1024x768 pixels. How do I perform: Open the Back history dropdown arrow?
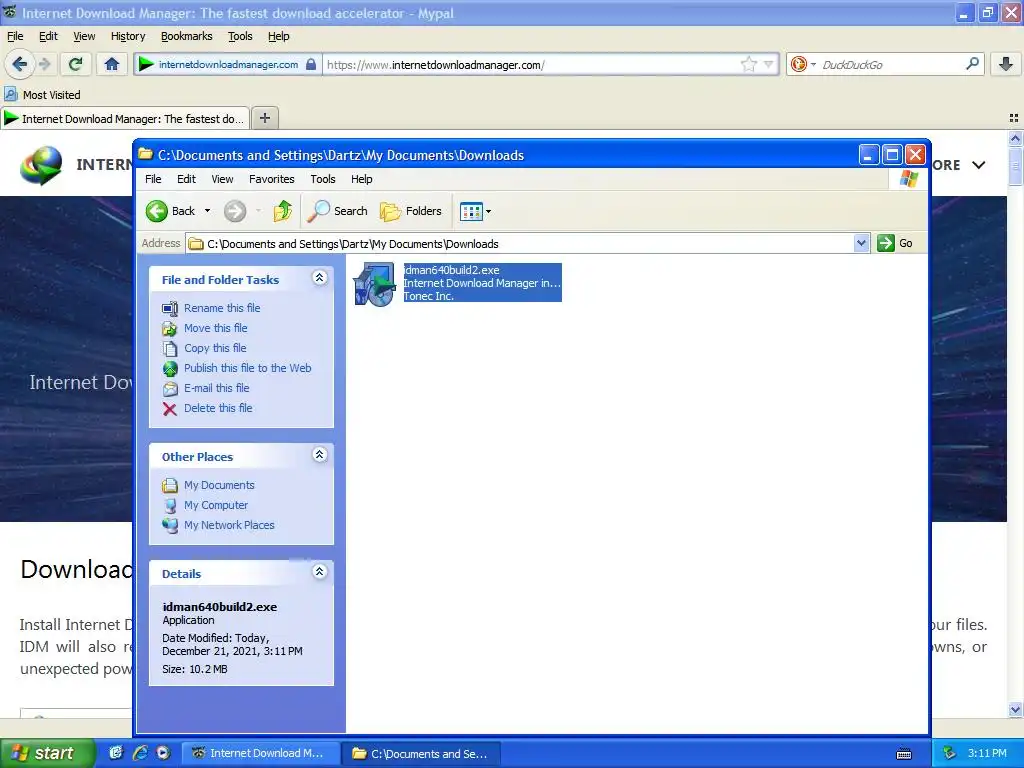[207, 211]
